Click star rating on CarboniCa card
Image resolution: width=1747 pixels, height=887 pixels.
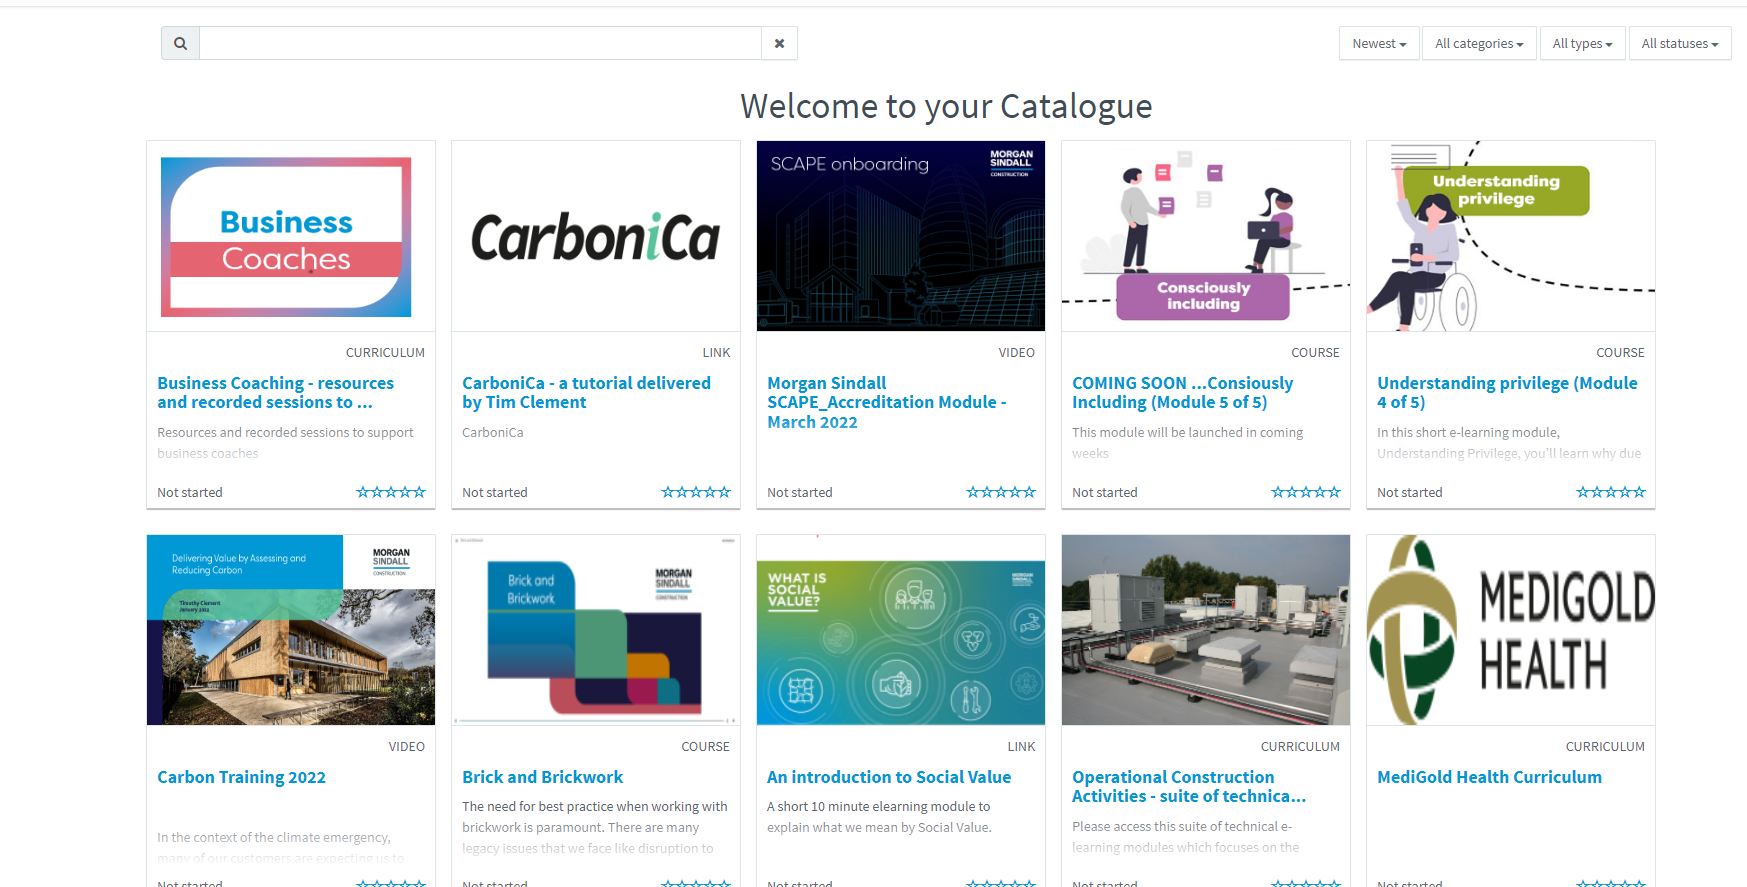(696, 492)
